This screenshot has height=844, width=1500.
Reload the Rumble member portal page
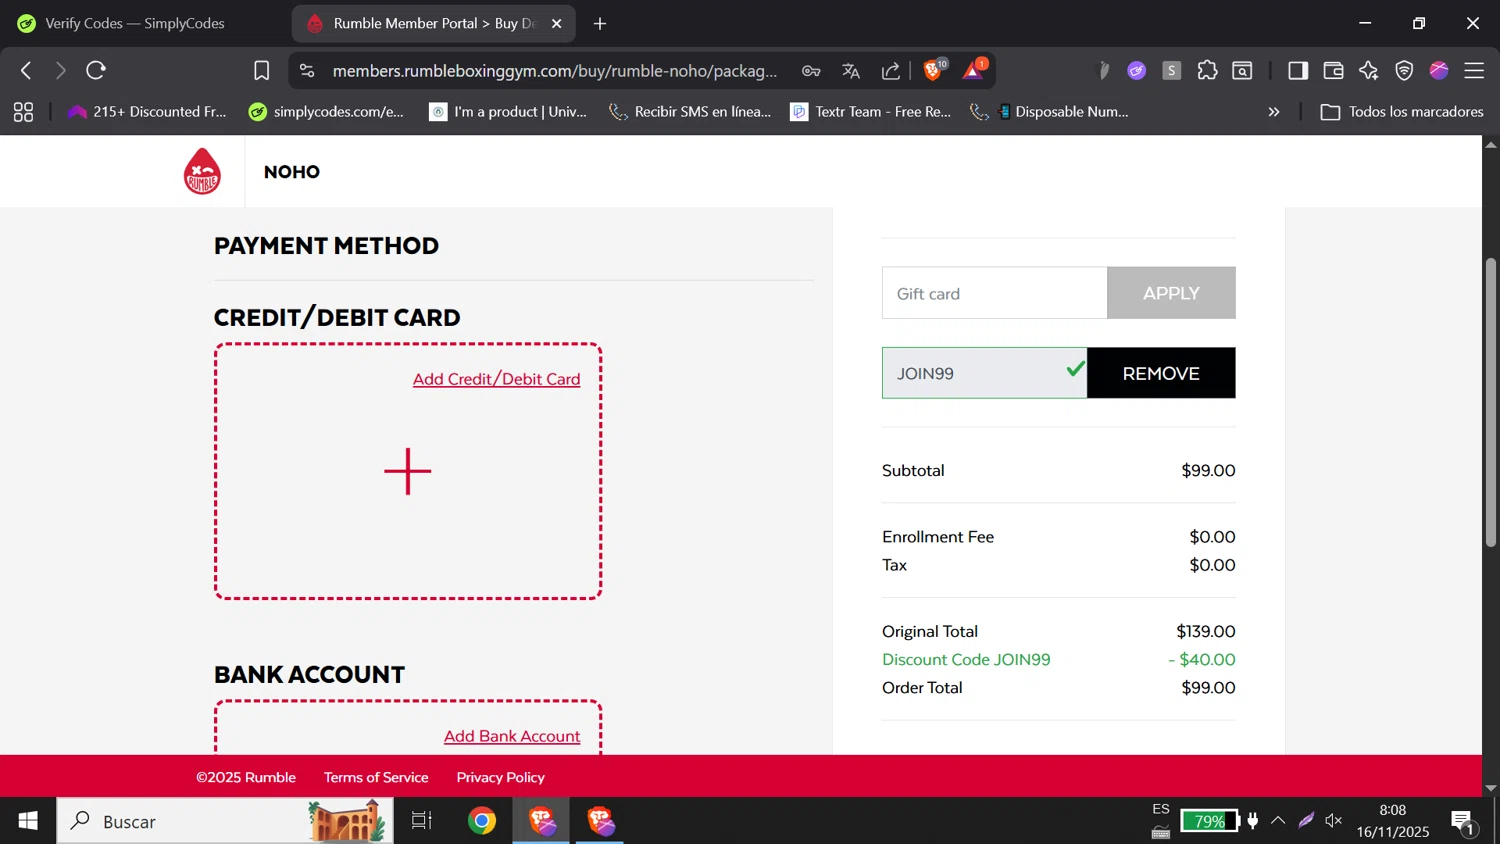click(96, 70)
